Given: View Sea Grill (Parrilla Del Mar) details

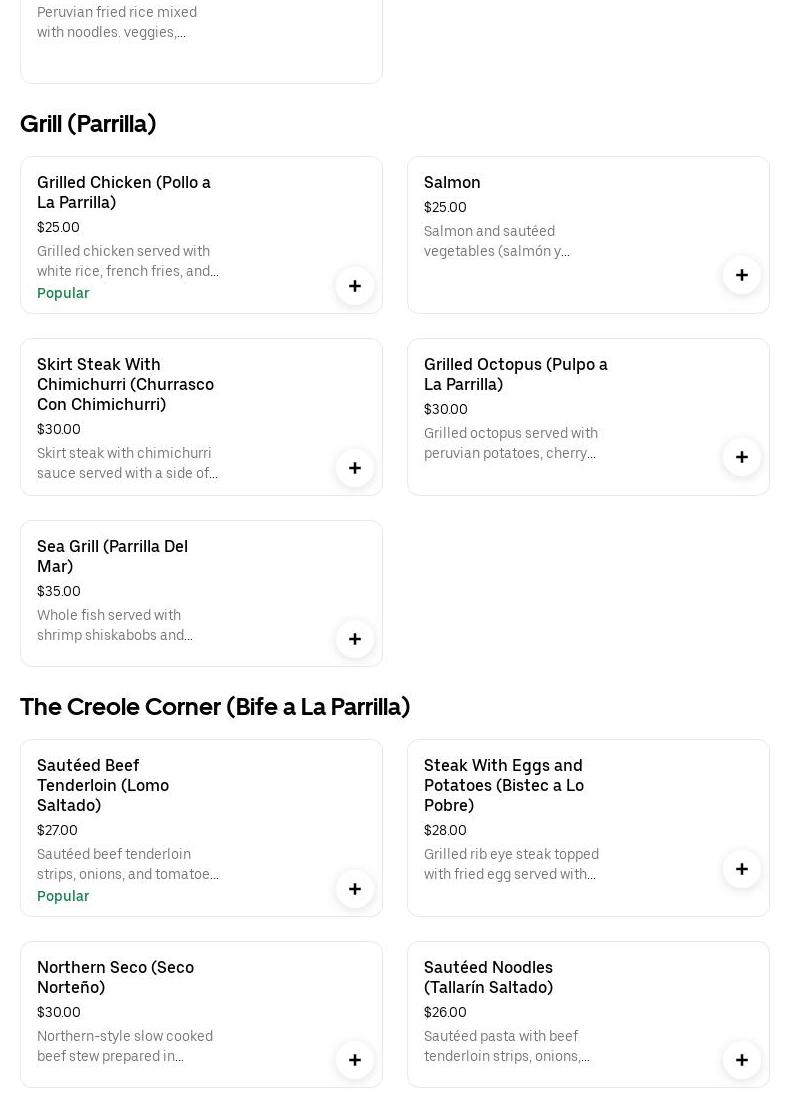Looking at the screenshot, I should (x=112, y=556).
